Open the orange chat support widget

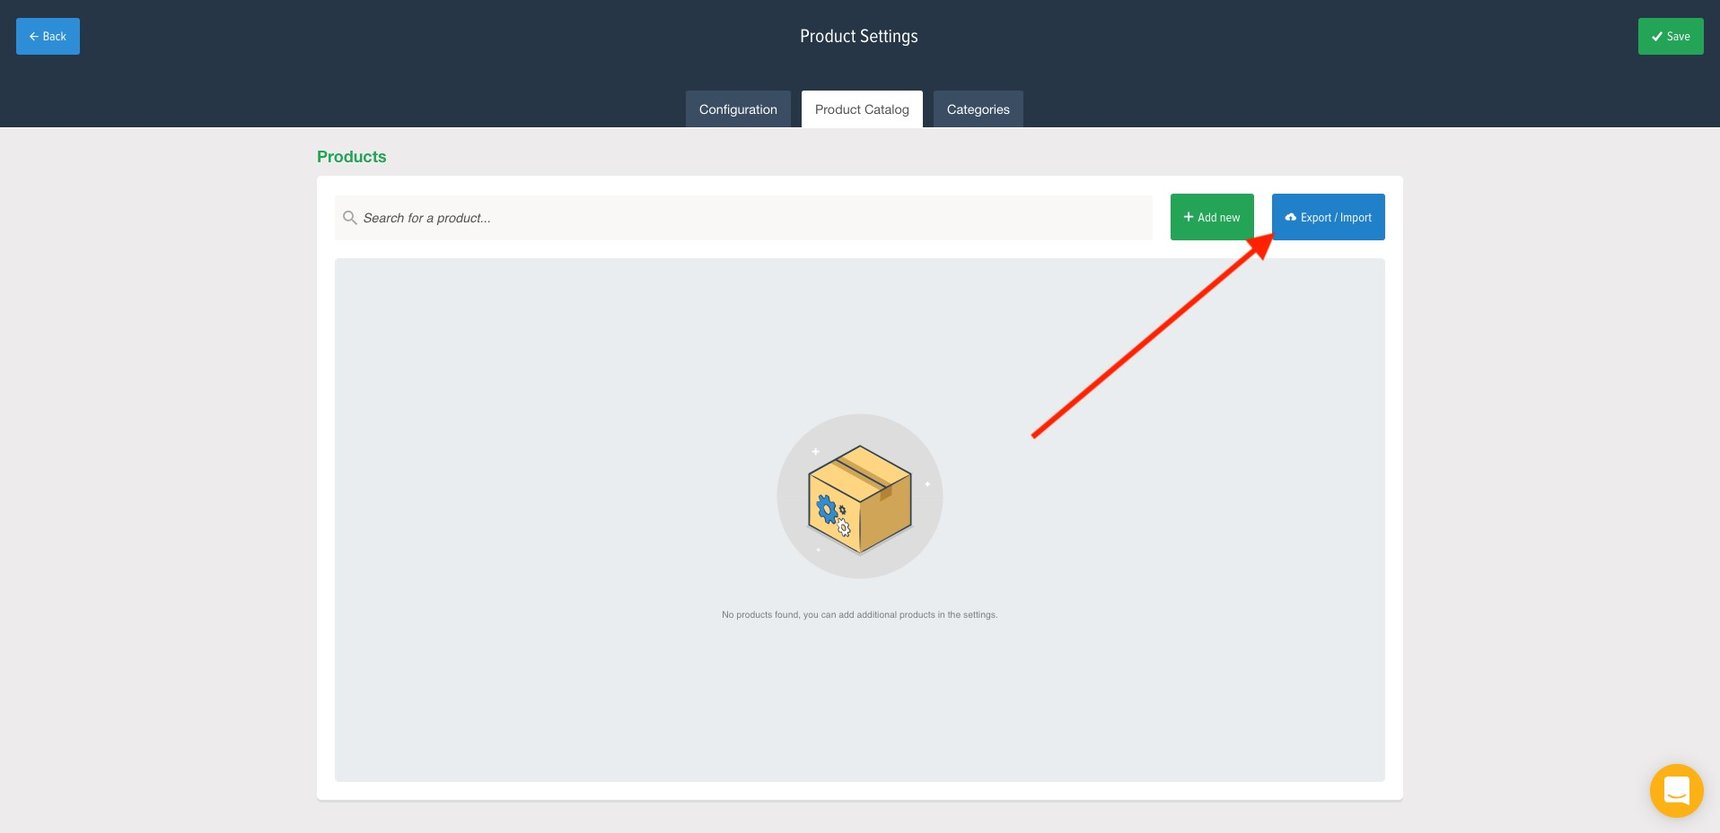(x=1676, y=791)
